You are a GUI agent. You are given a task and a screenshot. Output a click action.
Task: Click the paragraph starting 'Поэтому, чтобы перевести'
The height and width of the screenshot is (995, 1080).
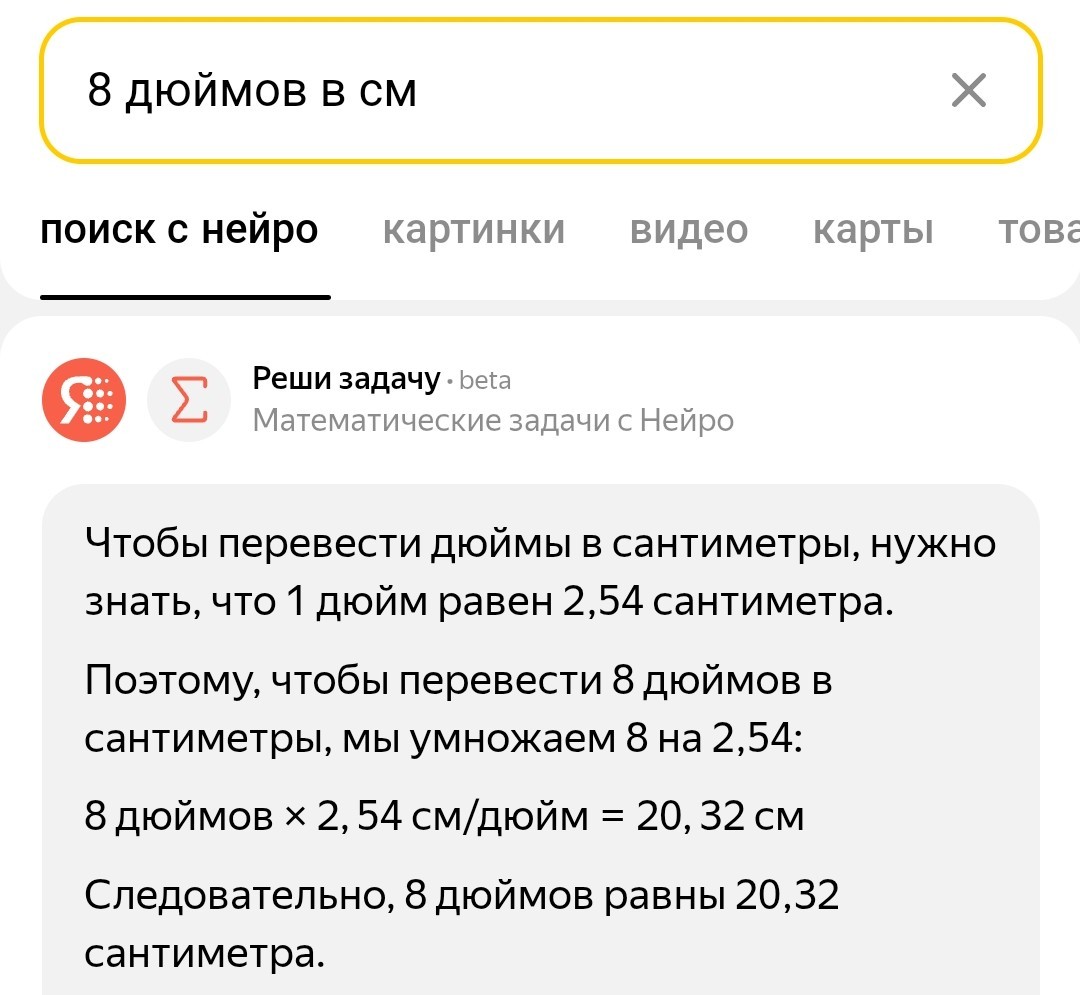click(x=458, y=709)
